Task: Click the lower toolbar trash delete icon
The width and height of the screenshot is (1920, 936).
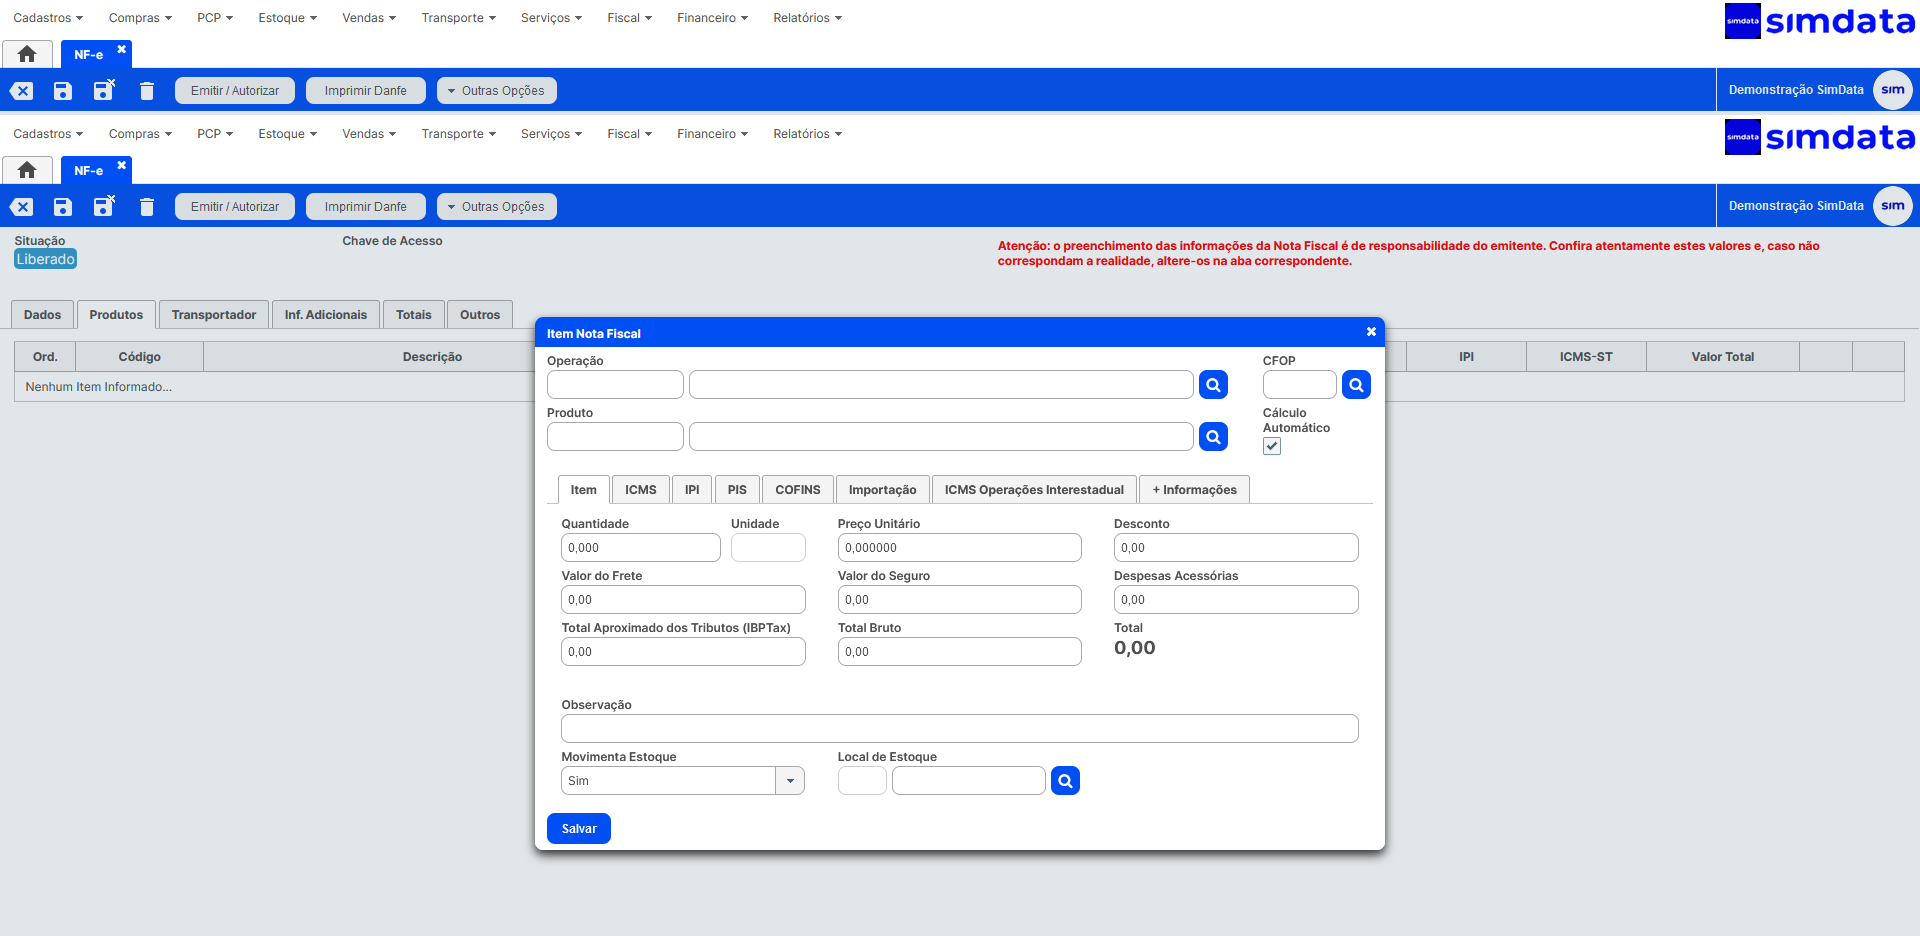Action: coord(147,207)
